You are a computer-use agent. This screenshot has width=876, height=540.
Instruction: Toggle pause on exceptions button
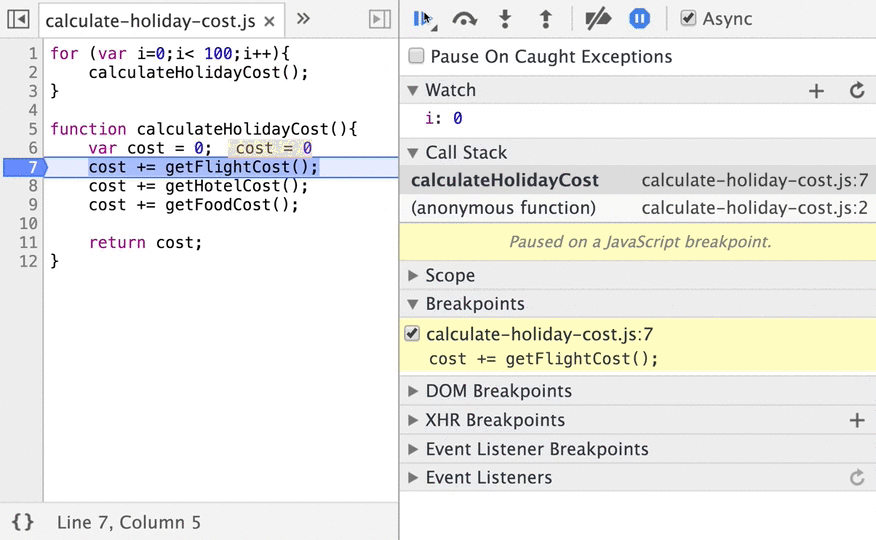point(639,19)
